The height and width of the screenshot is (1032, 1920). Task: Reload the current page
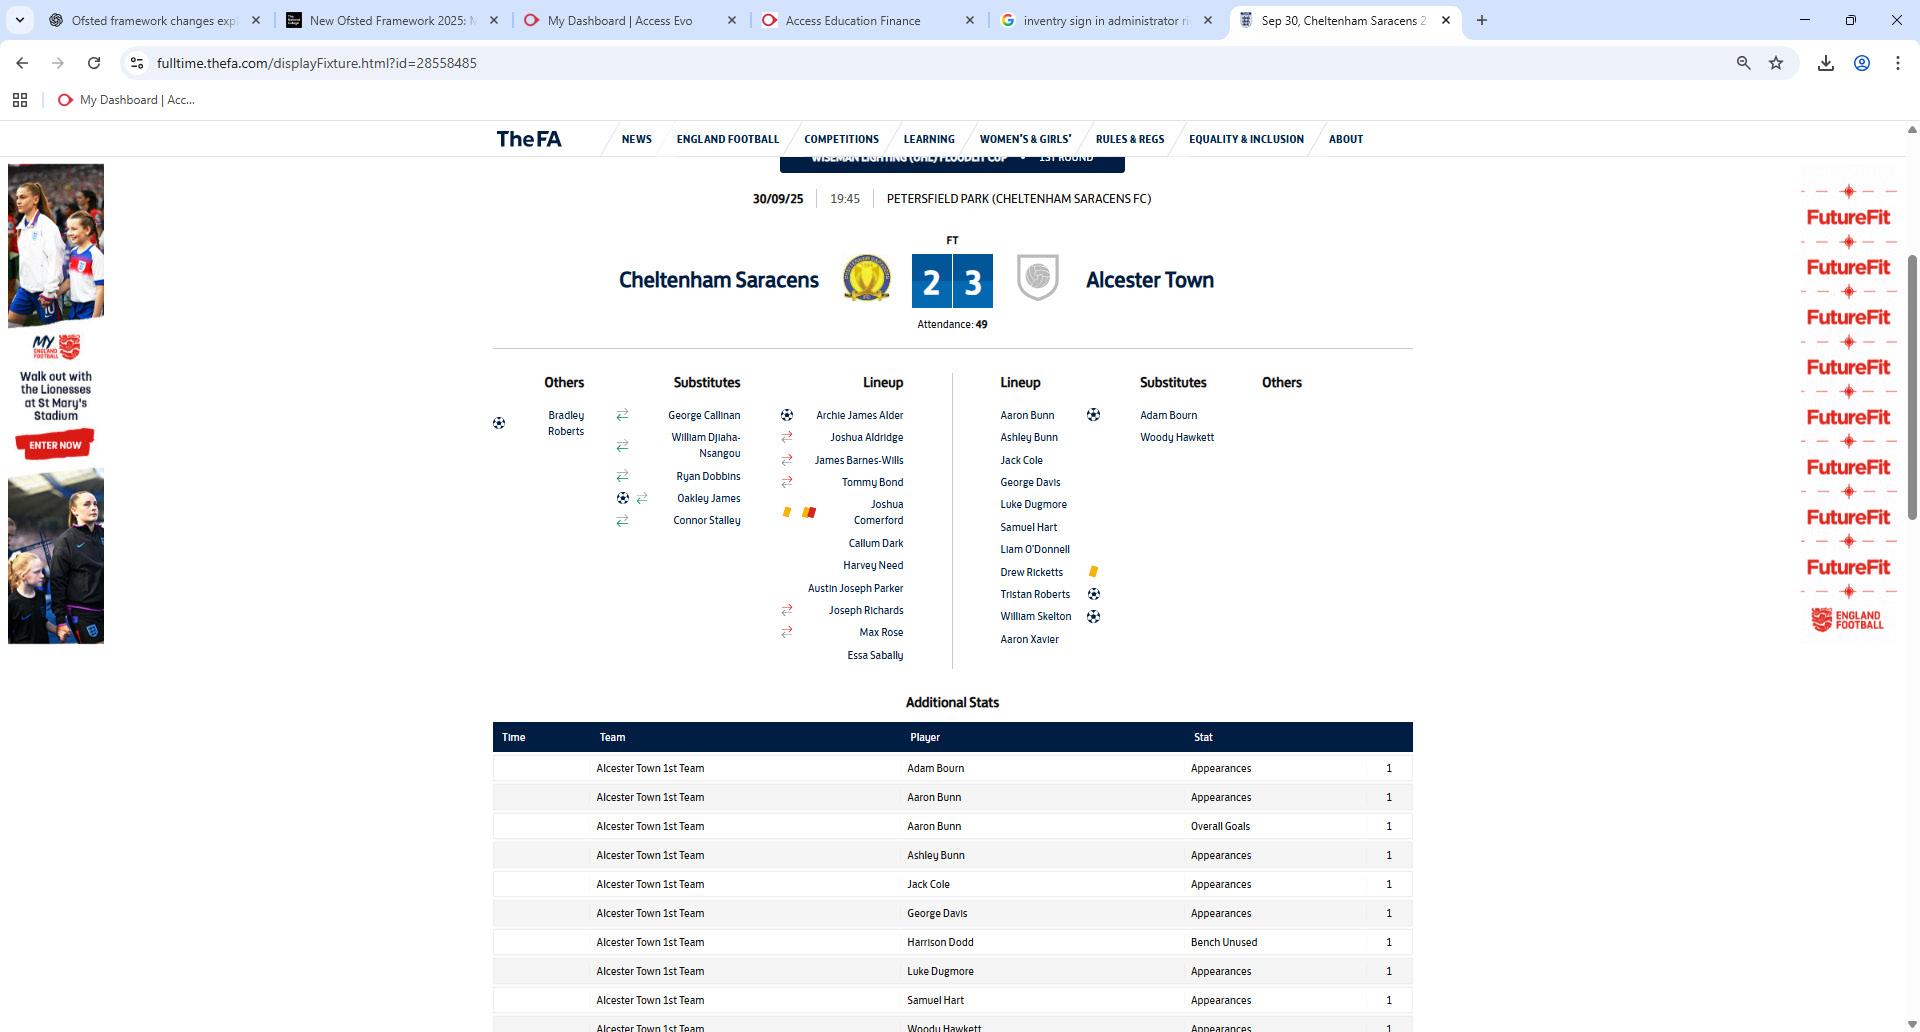(94, 63)
